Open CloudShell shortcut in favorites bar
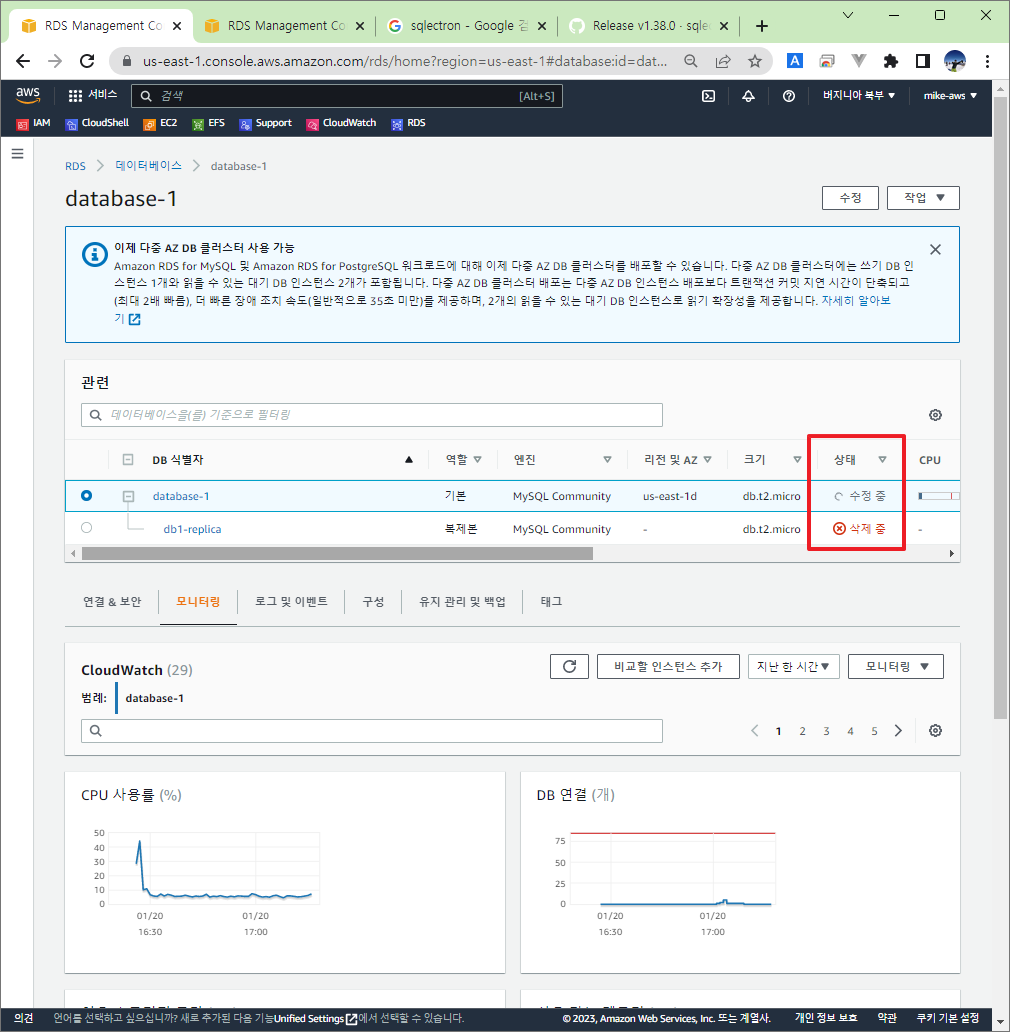The width and height of the screenshot is (1010, 1032). point(97,124)
